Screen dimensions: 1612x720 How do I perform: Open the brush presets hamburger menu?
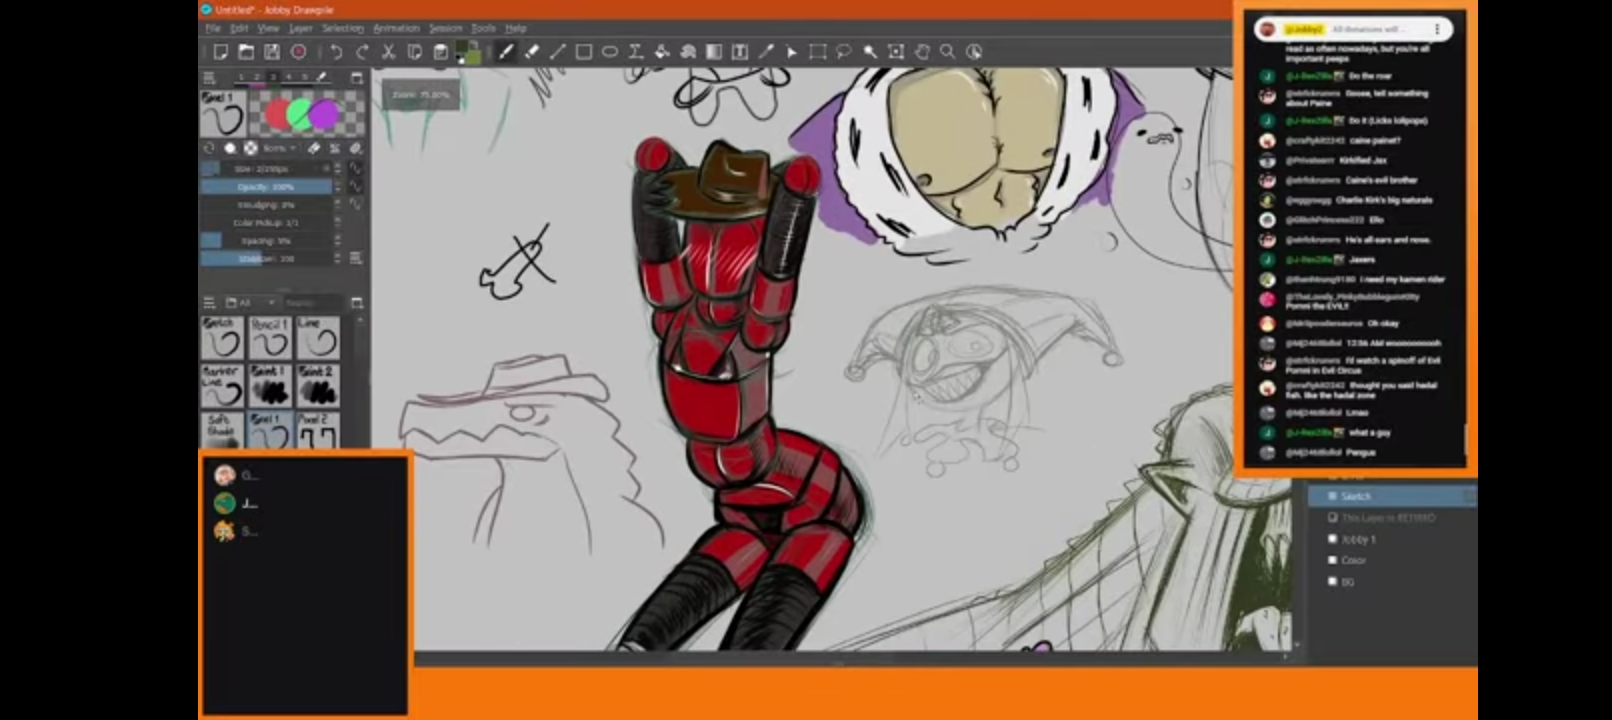click(x=209, y=302)
